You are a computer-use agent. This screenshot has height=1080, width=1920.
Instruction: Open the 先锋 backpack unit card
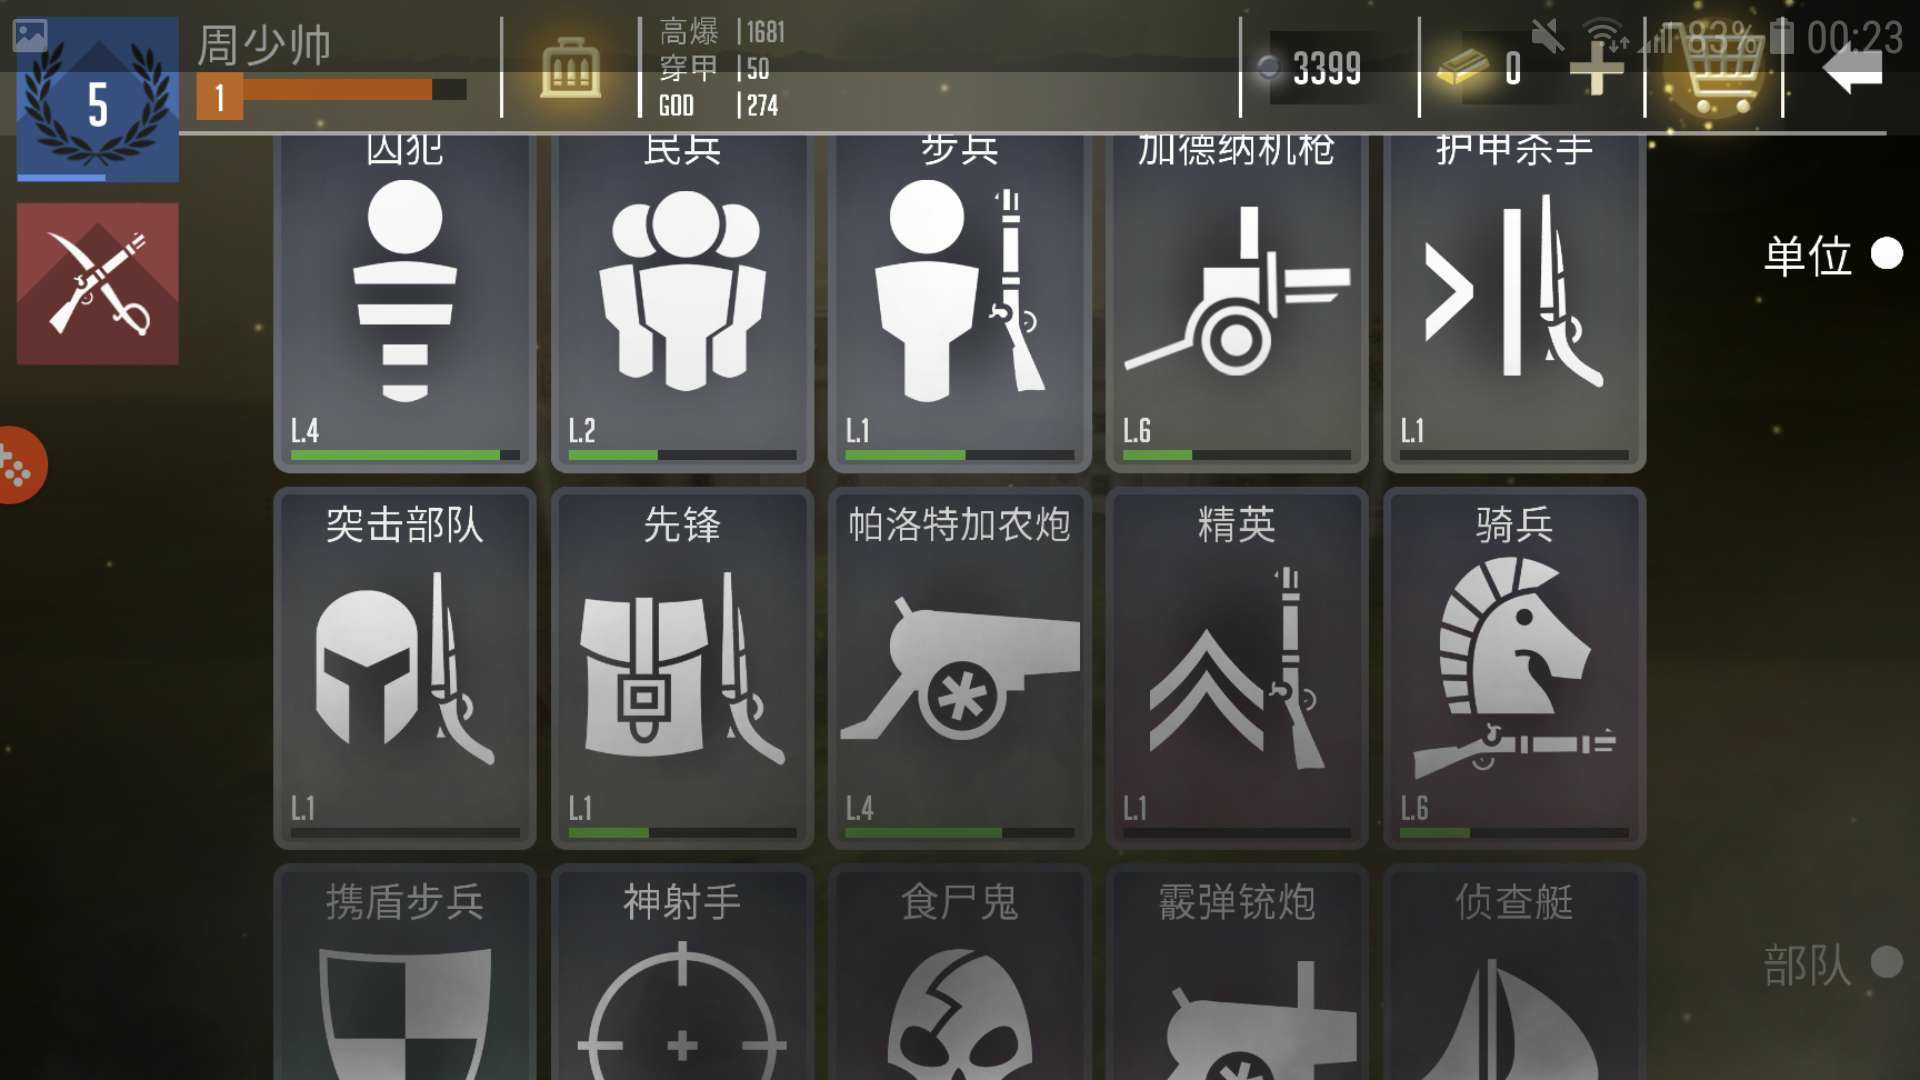pyautogui.click(x=682, y=668)
